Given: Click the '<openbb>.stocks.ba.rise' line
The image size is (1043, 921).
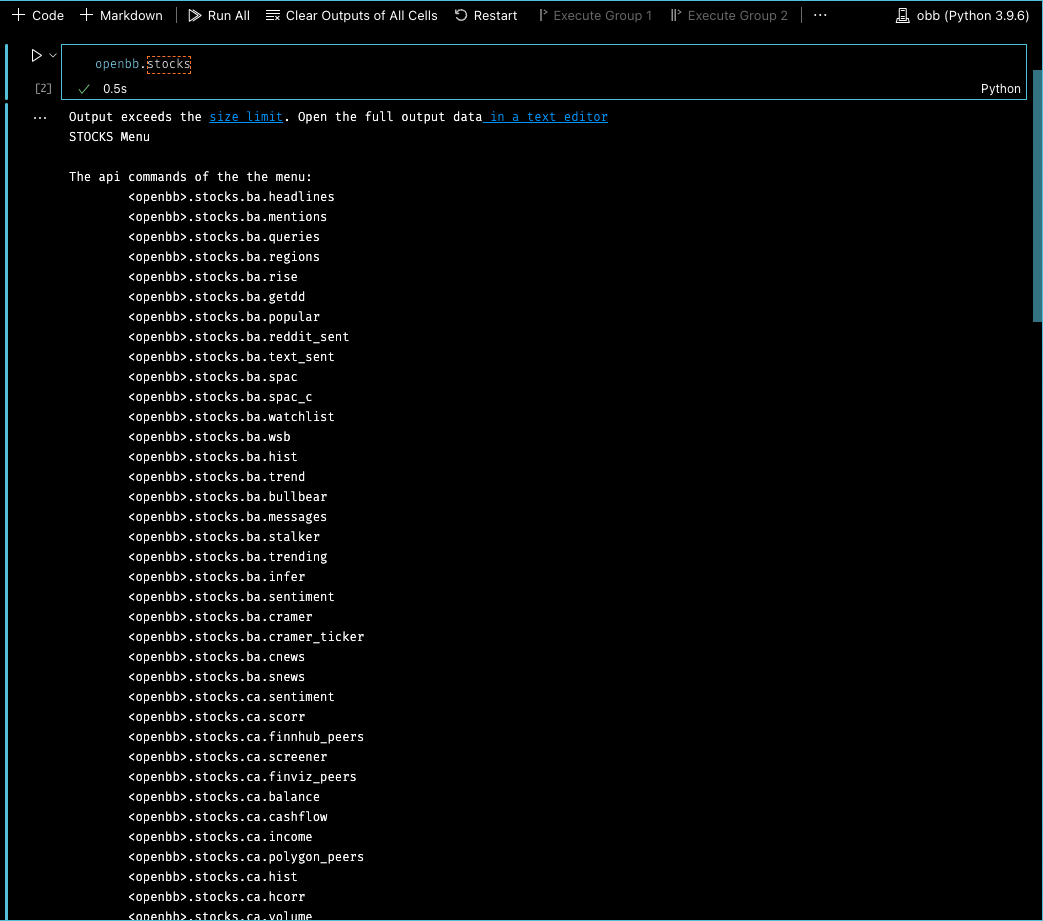Looking at the screenshot, I should [x=213, y=277].
